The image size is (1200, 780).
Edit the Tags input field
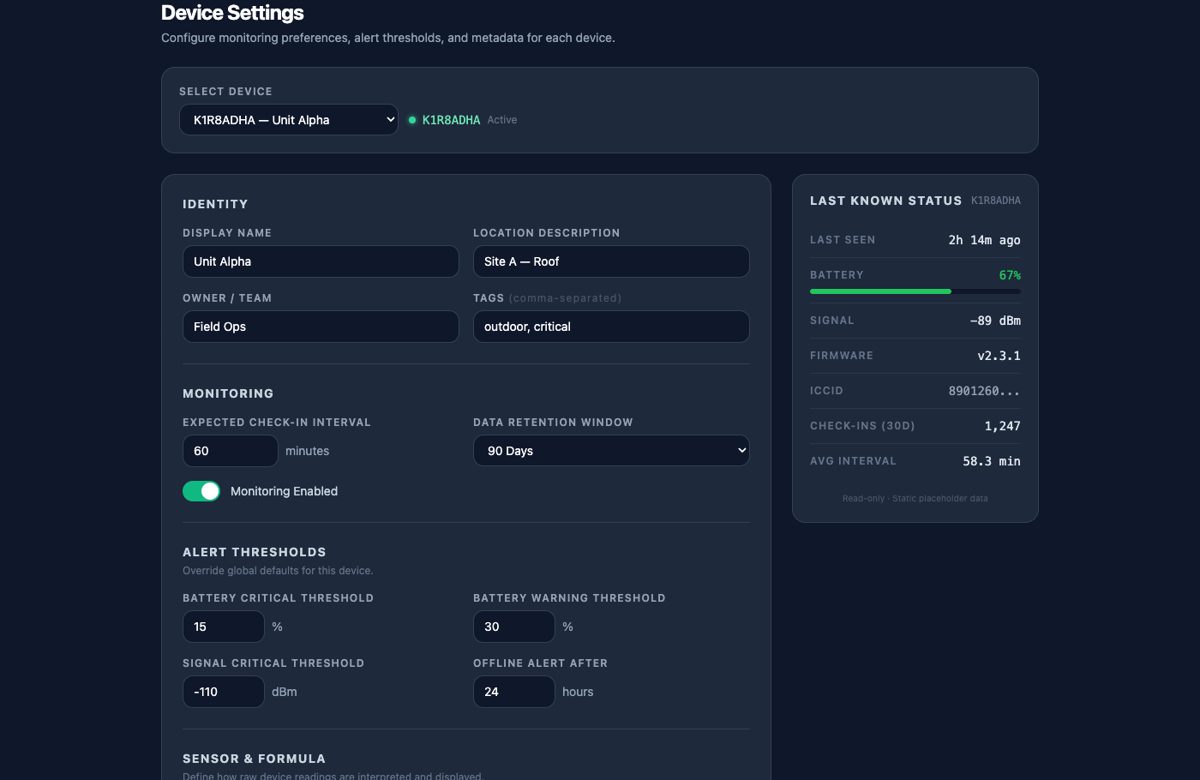click(611, 327)
